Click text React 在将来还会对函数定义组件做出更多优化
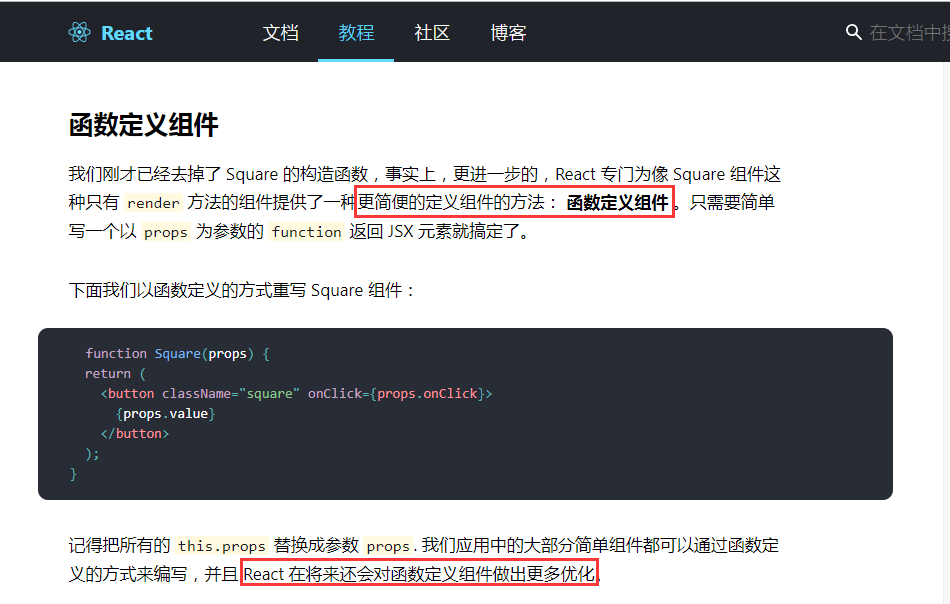The image size is (950, 604). click(x=419, y=573)
